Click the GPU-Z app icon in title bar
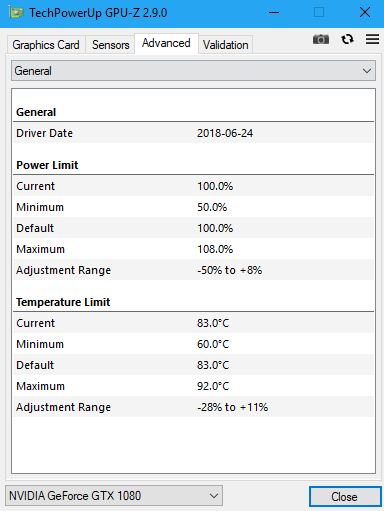The image size is (384, 511). (16, 13)
